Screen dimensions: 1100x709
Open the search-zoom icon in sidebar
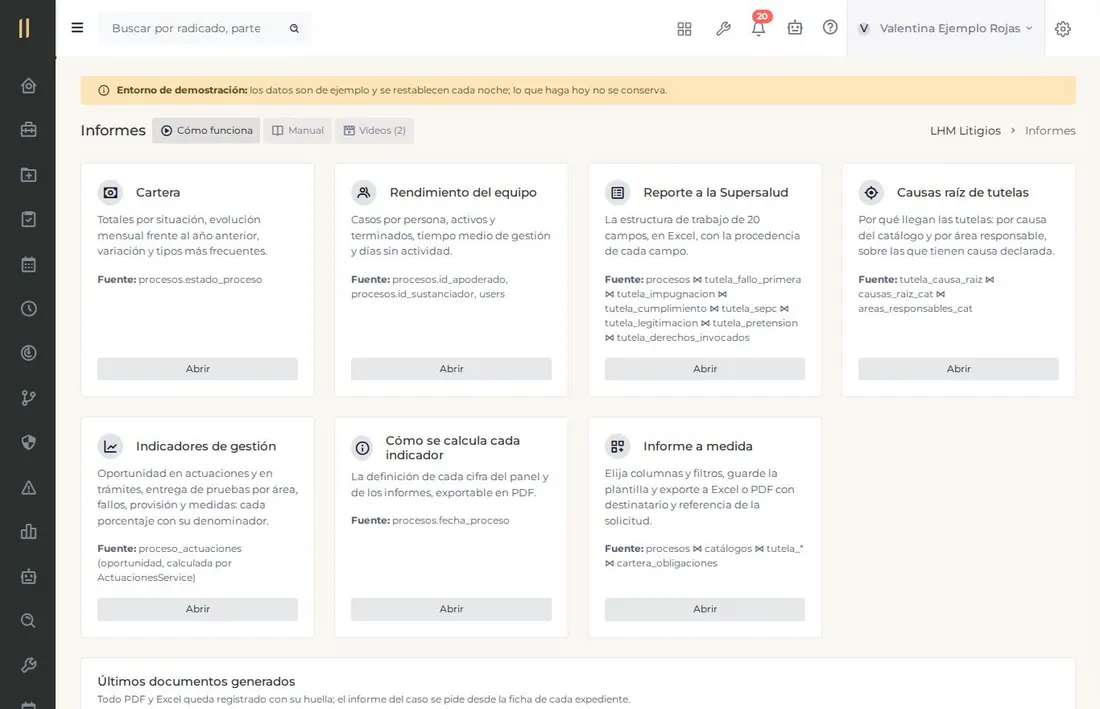[28, 621]
